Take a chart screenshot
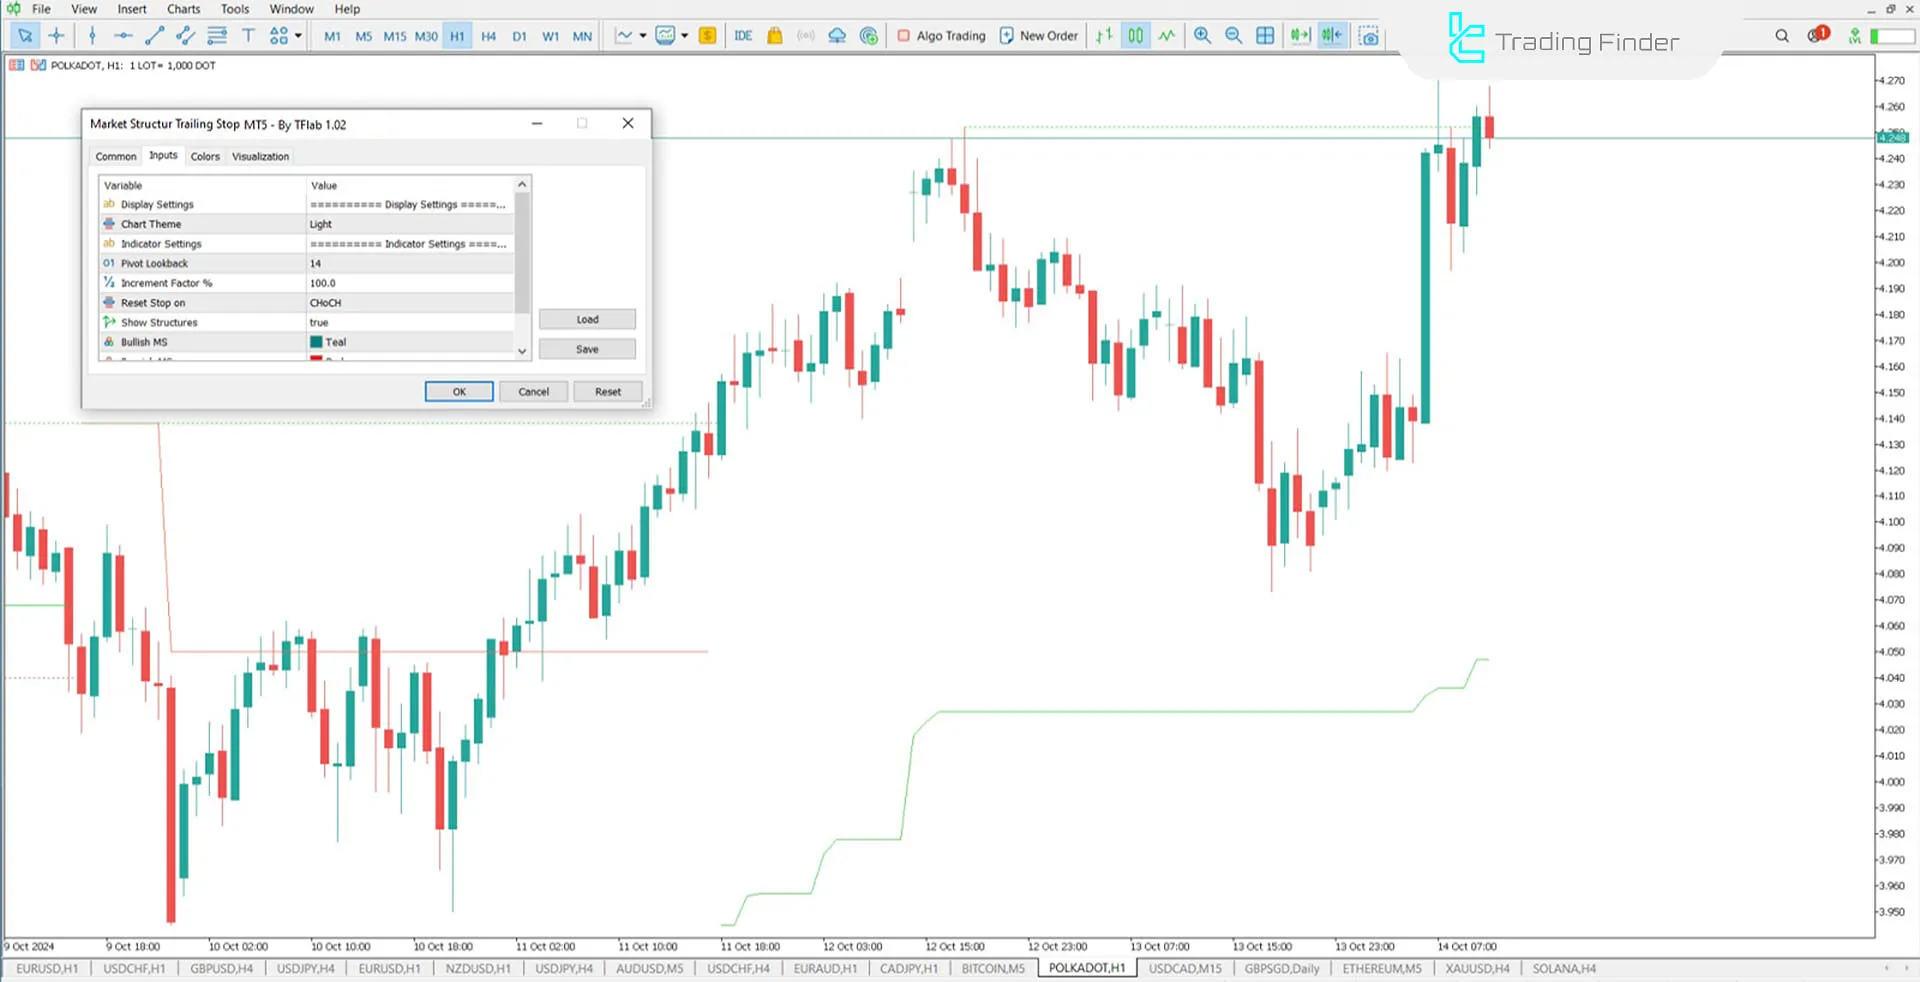This screenshot has width=1920, height=982. (1368, 35)
